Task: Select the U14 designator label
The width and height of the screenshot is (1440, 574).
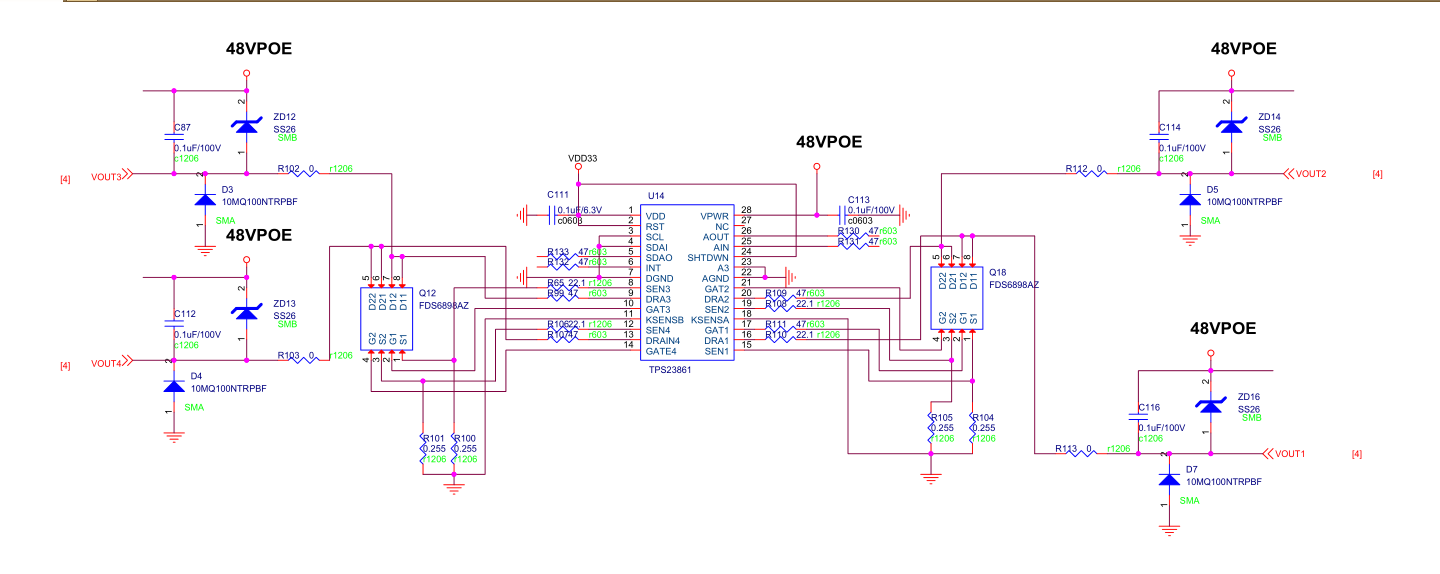Action: (x=657, y=195)
